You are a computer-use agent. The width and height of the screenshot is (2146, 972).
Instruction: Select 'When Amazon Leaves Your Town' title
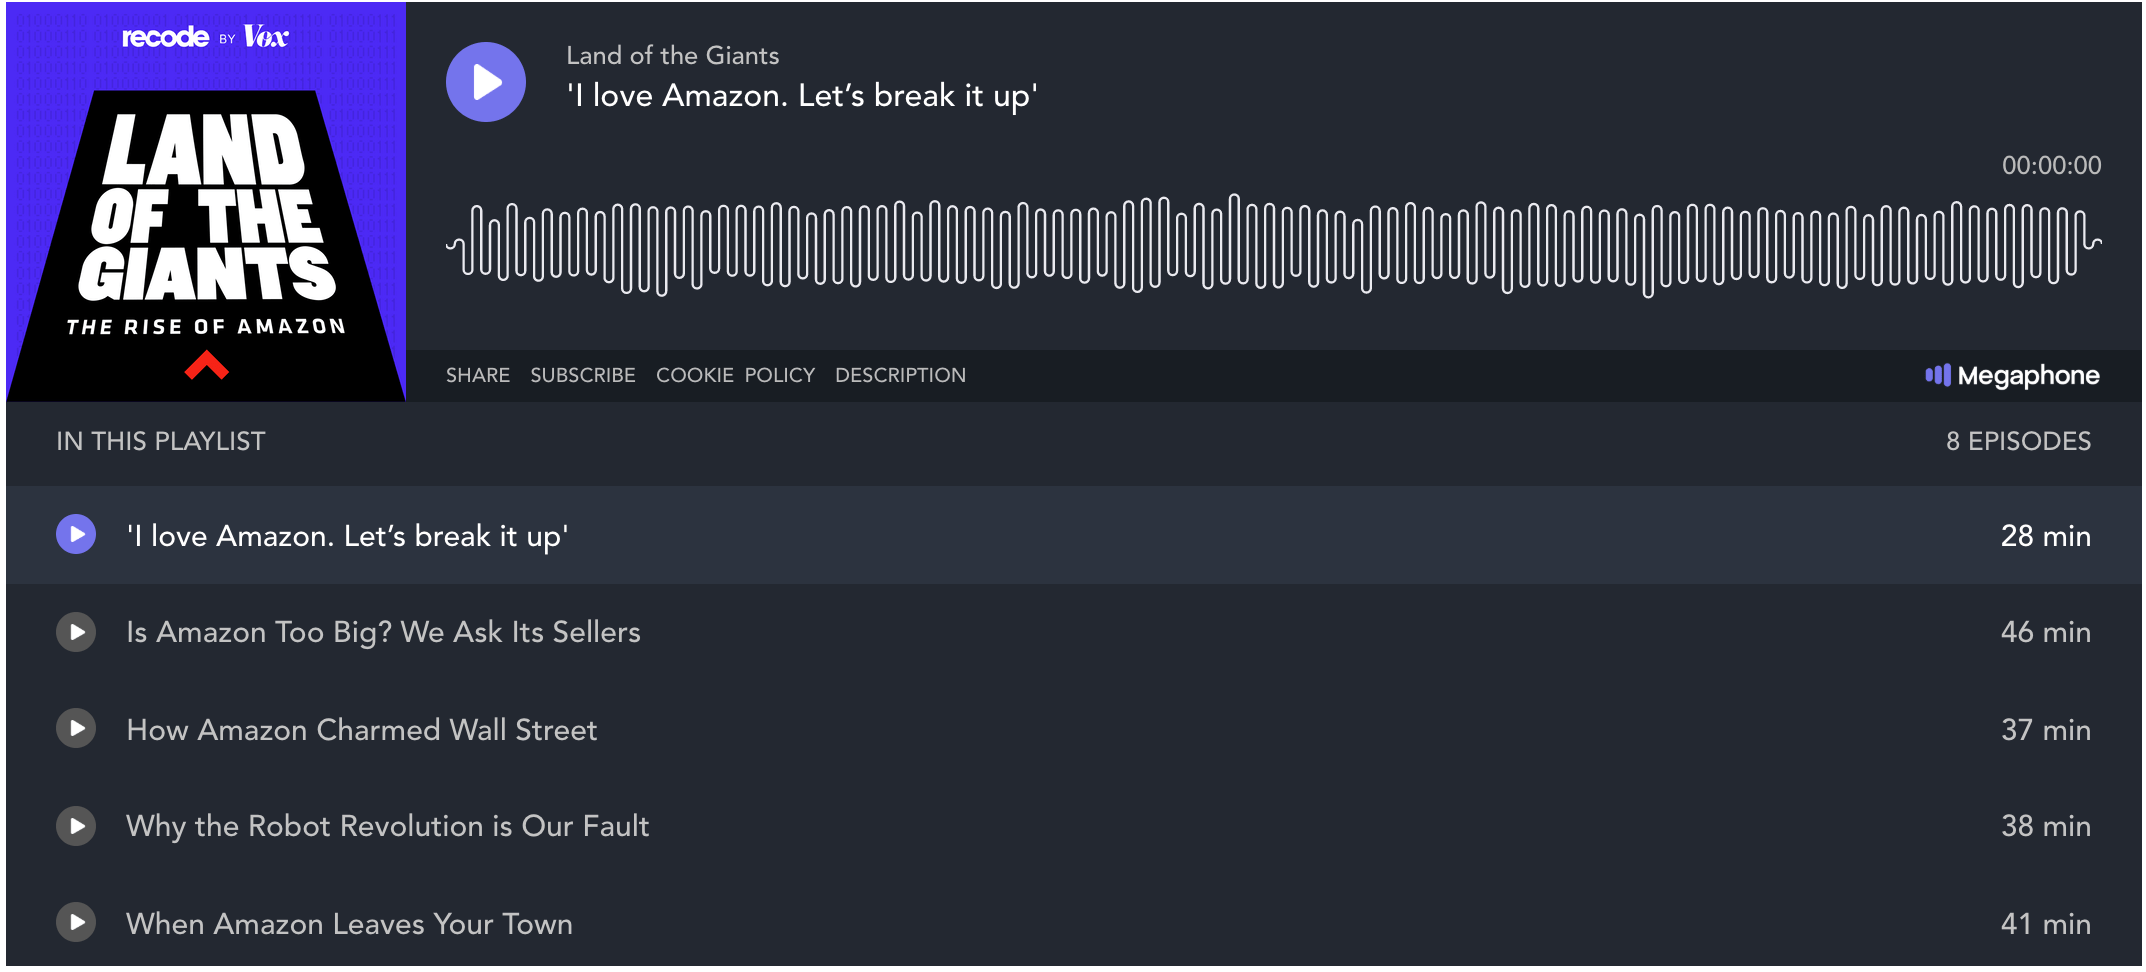pyautogui.click(x=349, y=924)
